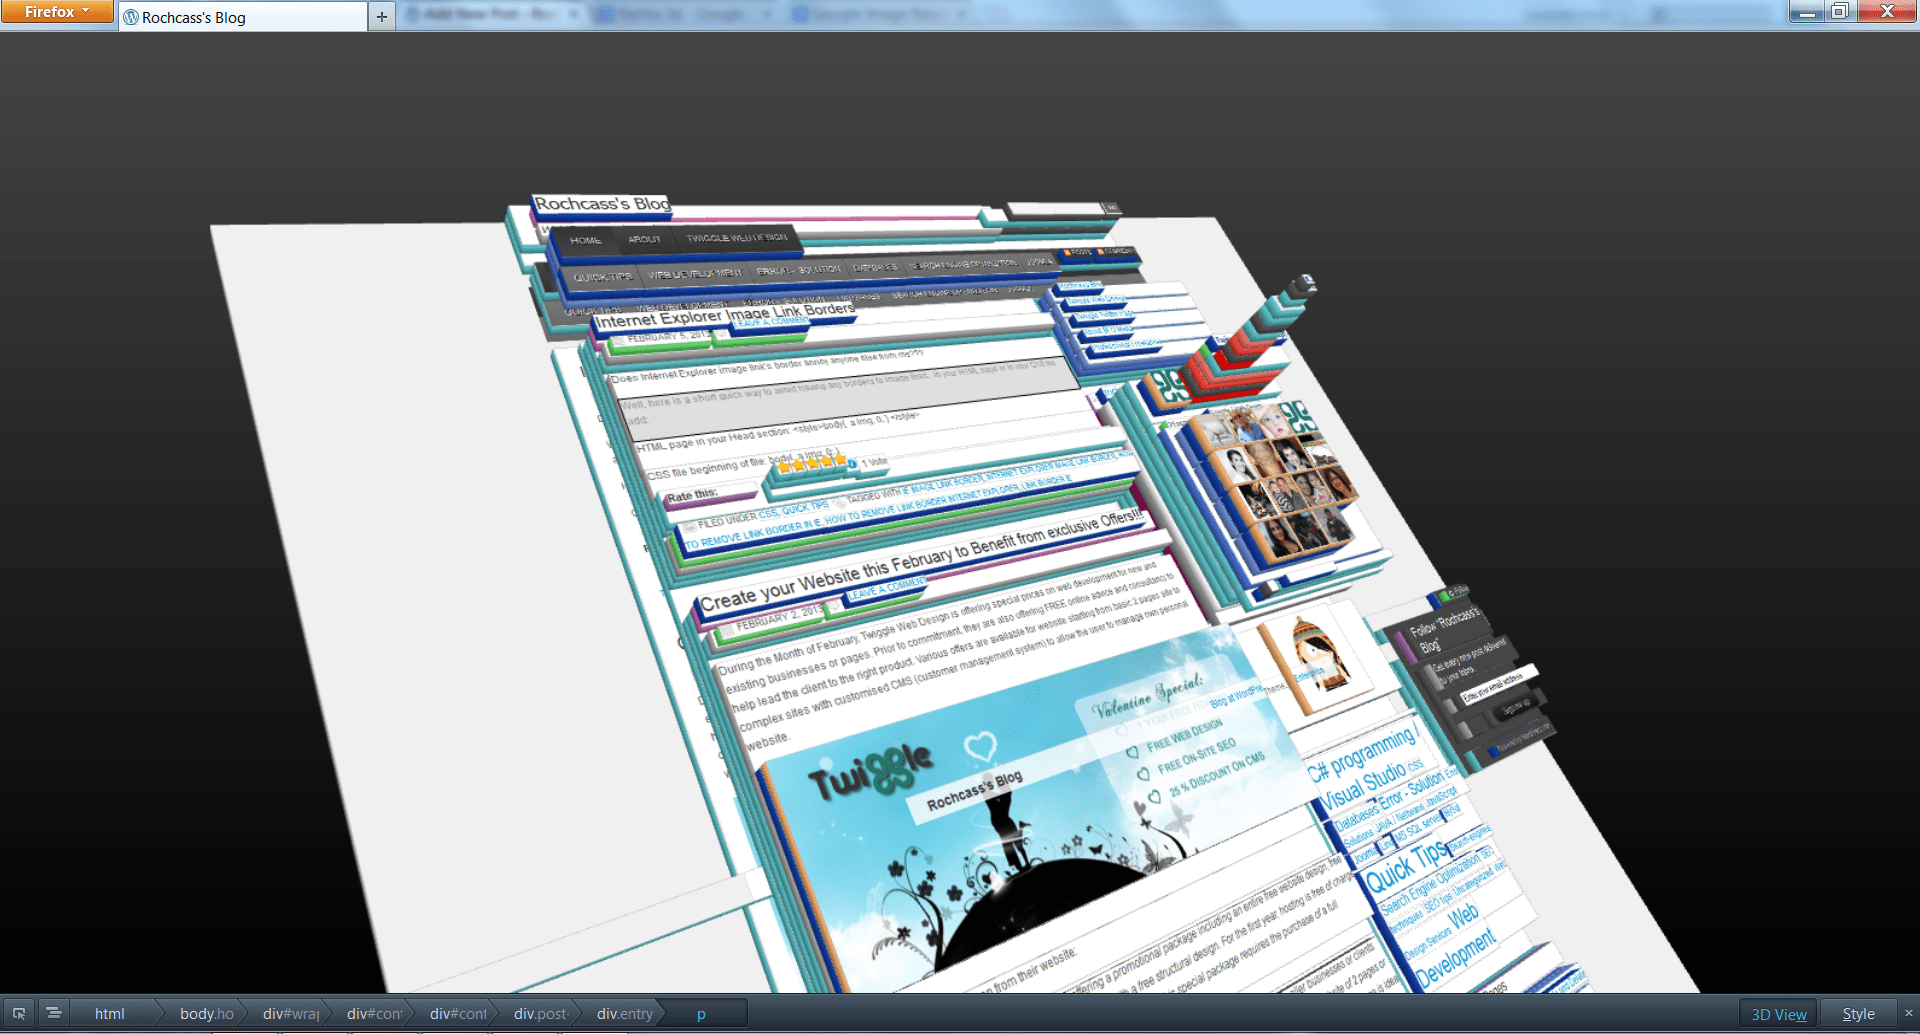The width and height of the screenshot is (1920, 1034).
Task: Click HOME in the 3D navigation bar
Action: coord(586,241)
